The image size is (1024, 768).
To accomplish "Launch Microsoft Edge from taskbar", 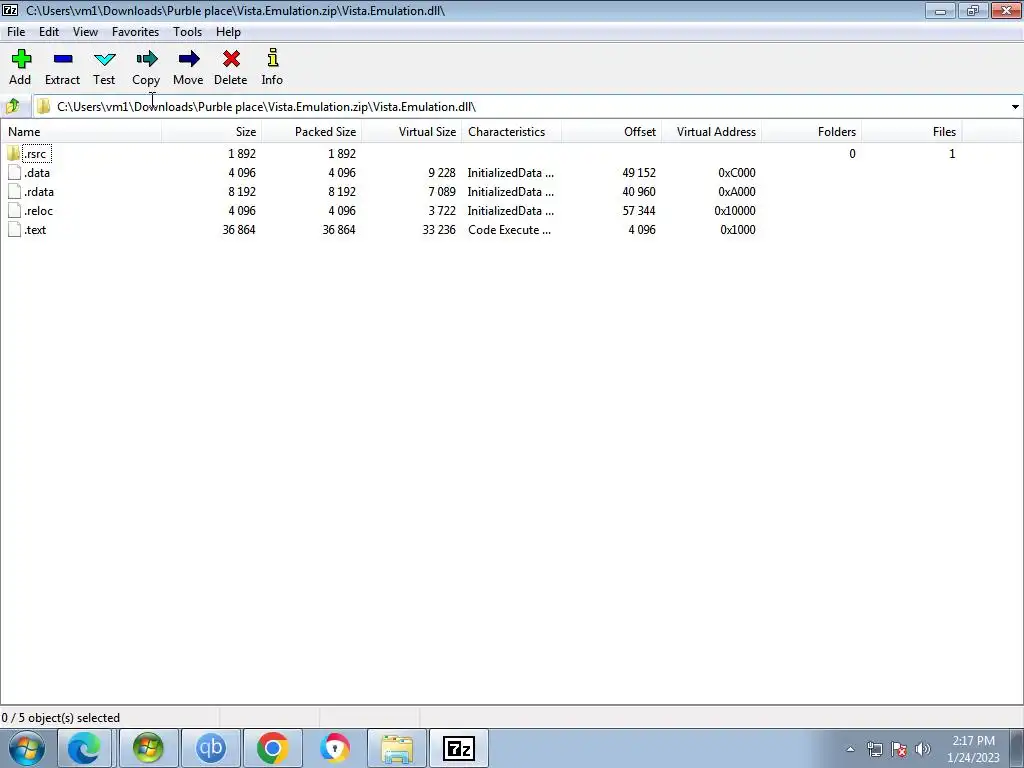I will [85, 748].
